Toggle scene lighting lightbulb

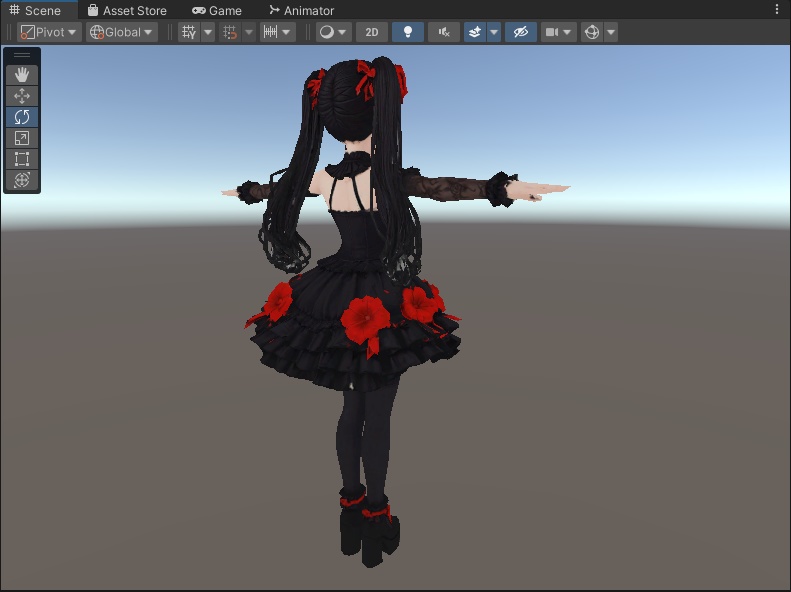click(x=408, y=32)
